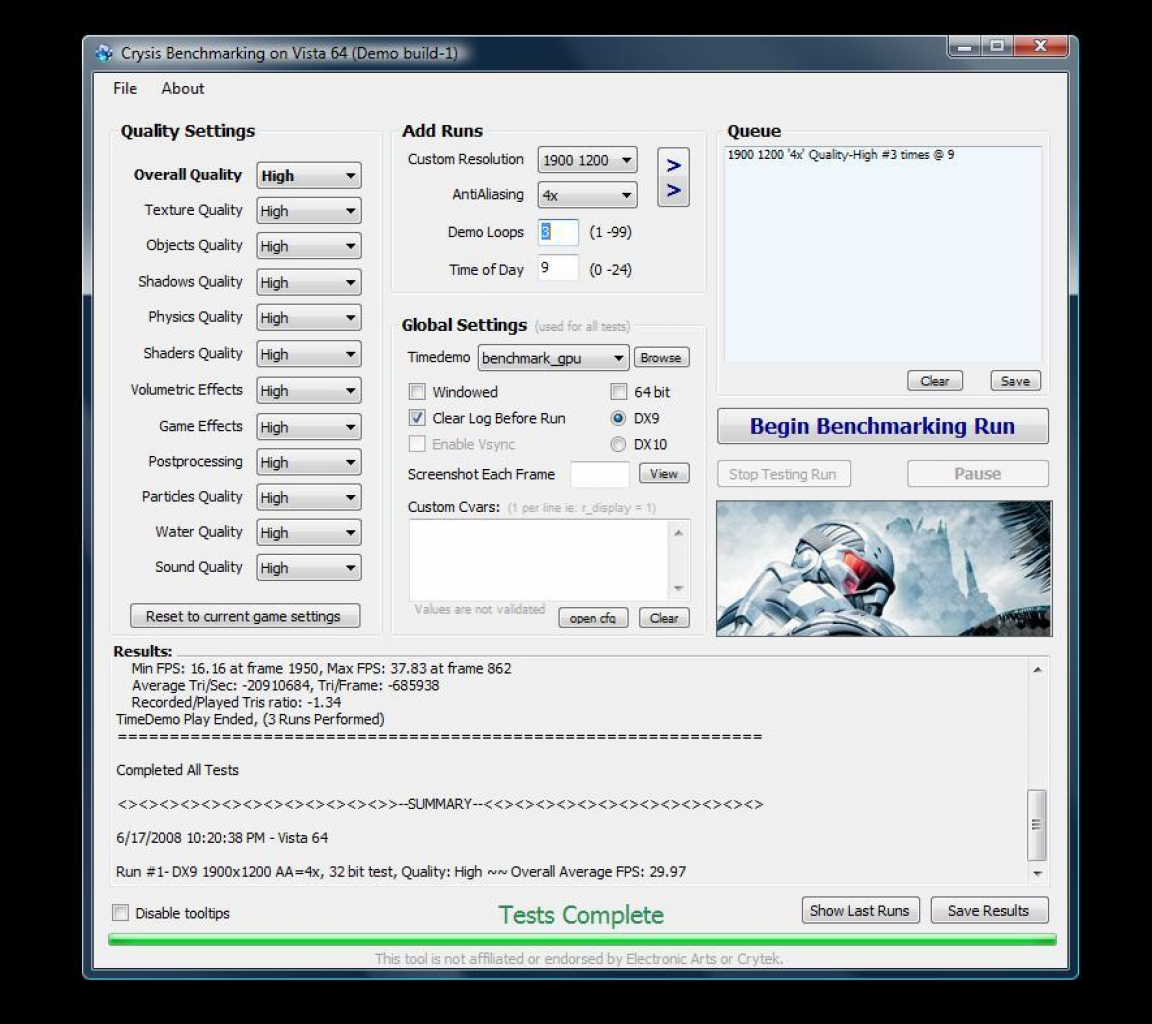The width and height of the screenshot is (1152, 1024).
Task: Open the Sound Quality dropdown
Action: (x=309, y=568)
